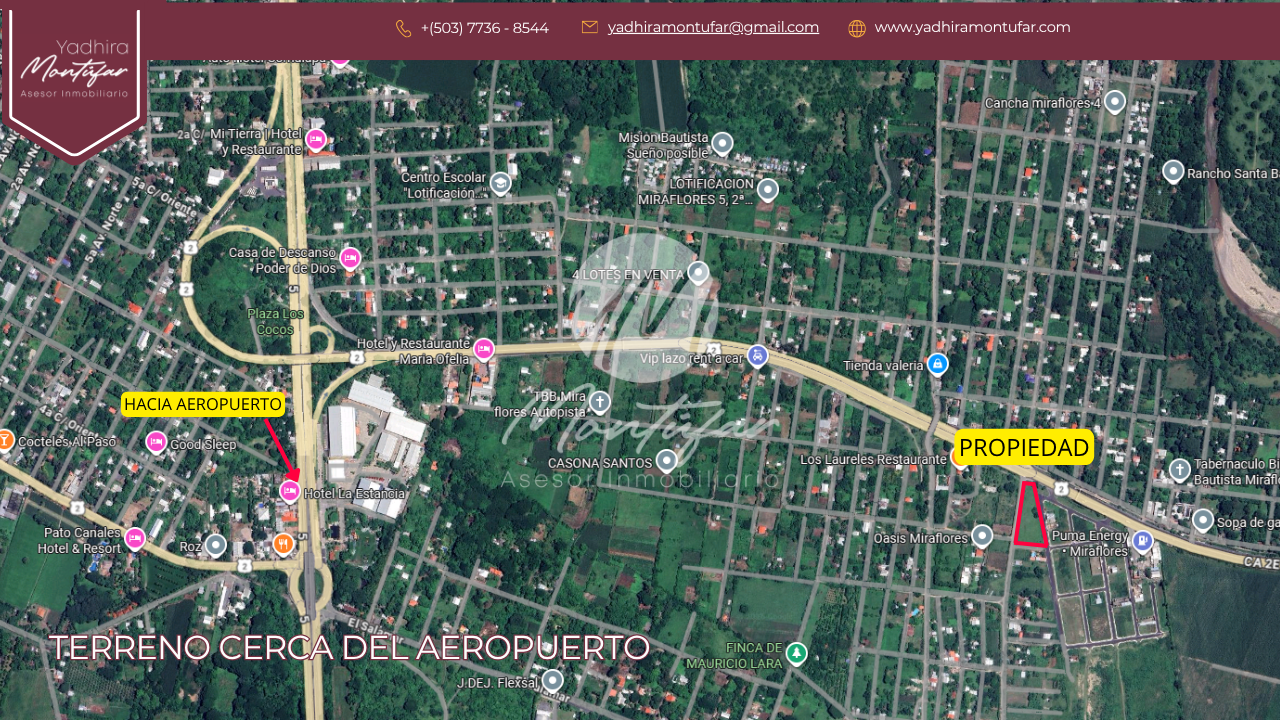Click the Tabernaculo Bautista church pin

pyautogui.click(x=1180, y=470)
